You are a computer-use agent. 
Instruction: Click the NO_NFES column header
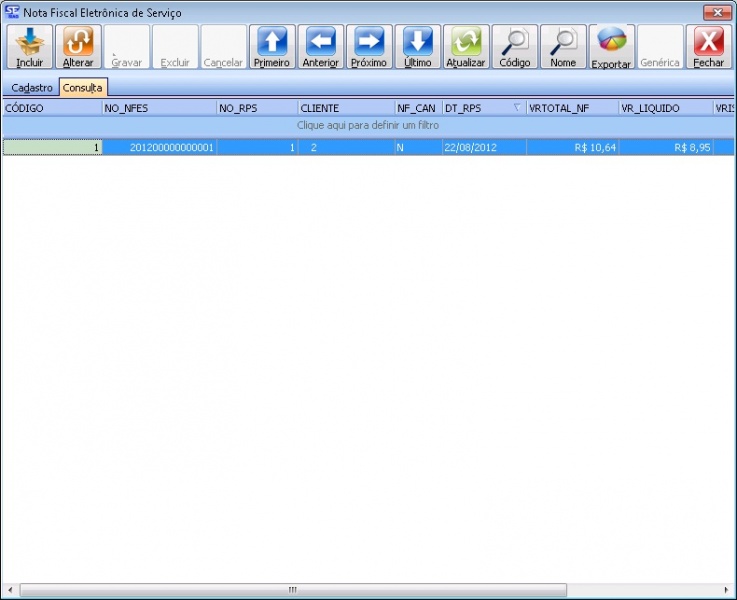click(x=159, y=107)
